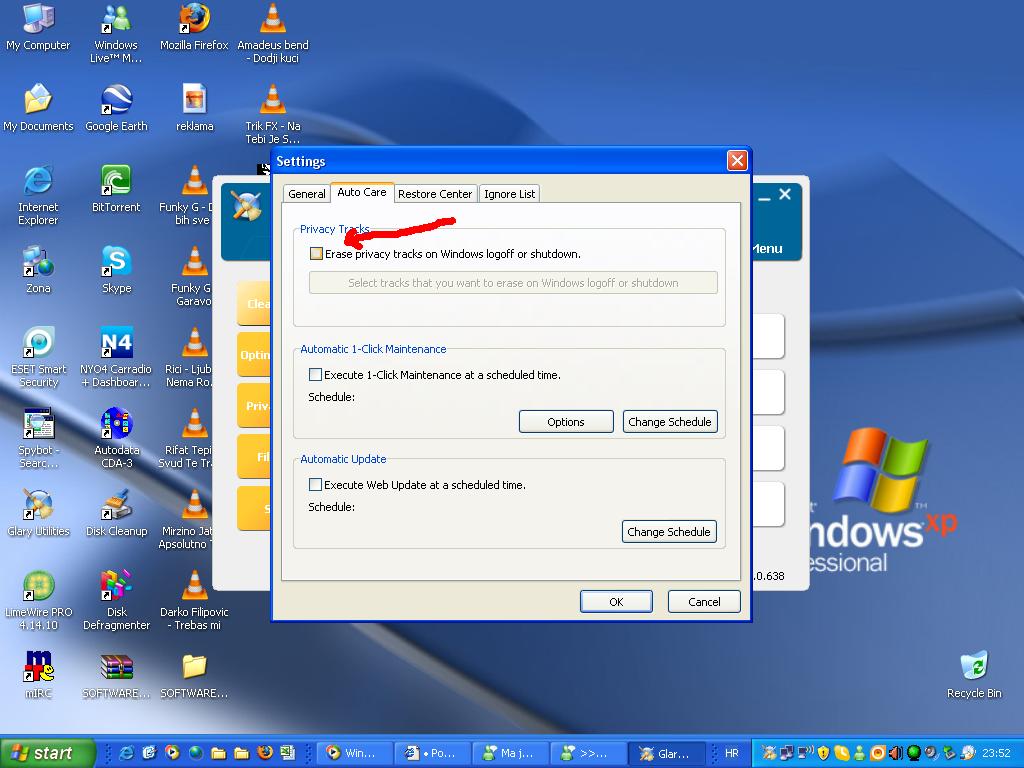Open the Recycle Bin

coord(973,668)
